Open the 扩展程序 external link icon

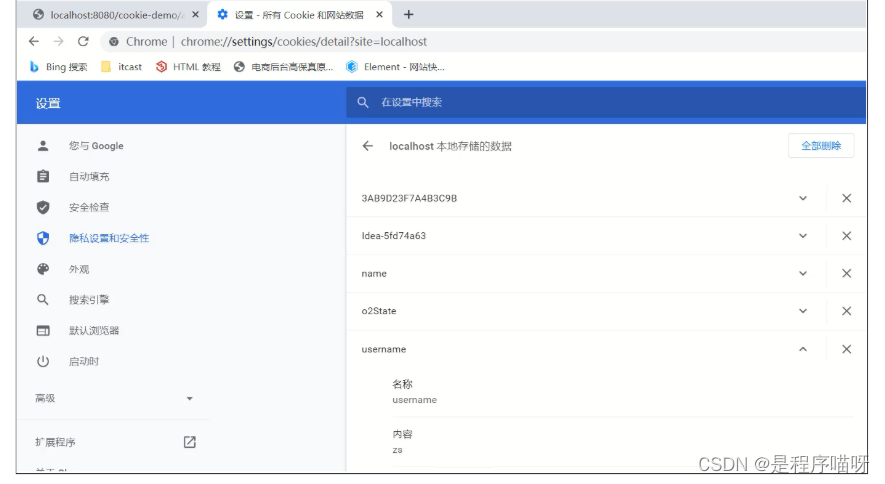click(190, 442)
